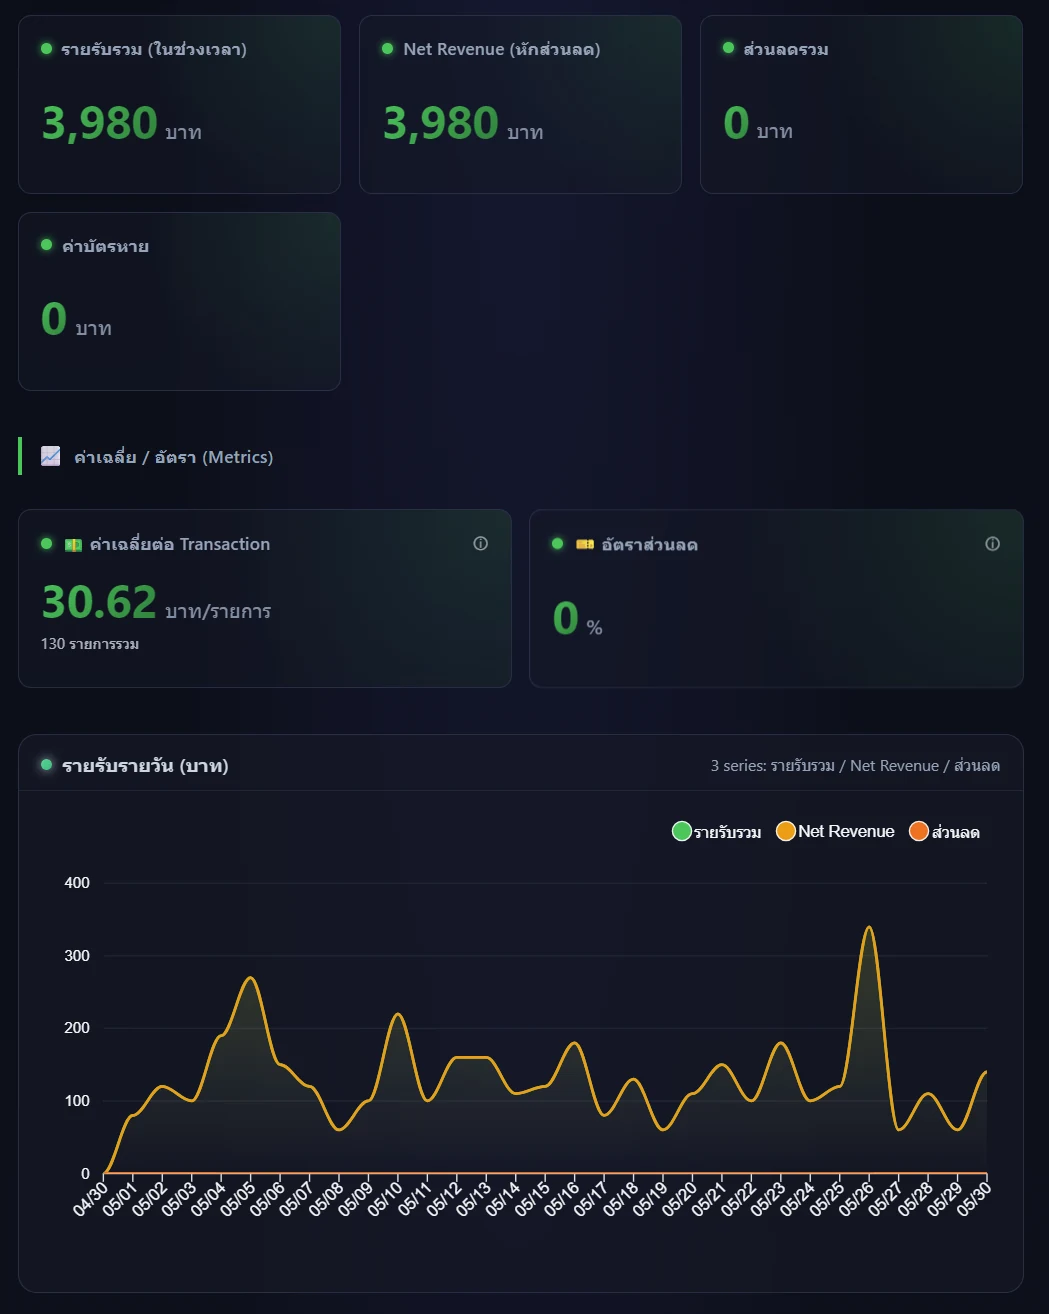The width and height of the screenshot is (1049, 1314).
Task: Click the 300 y-axis label
Action: (77, 956)
